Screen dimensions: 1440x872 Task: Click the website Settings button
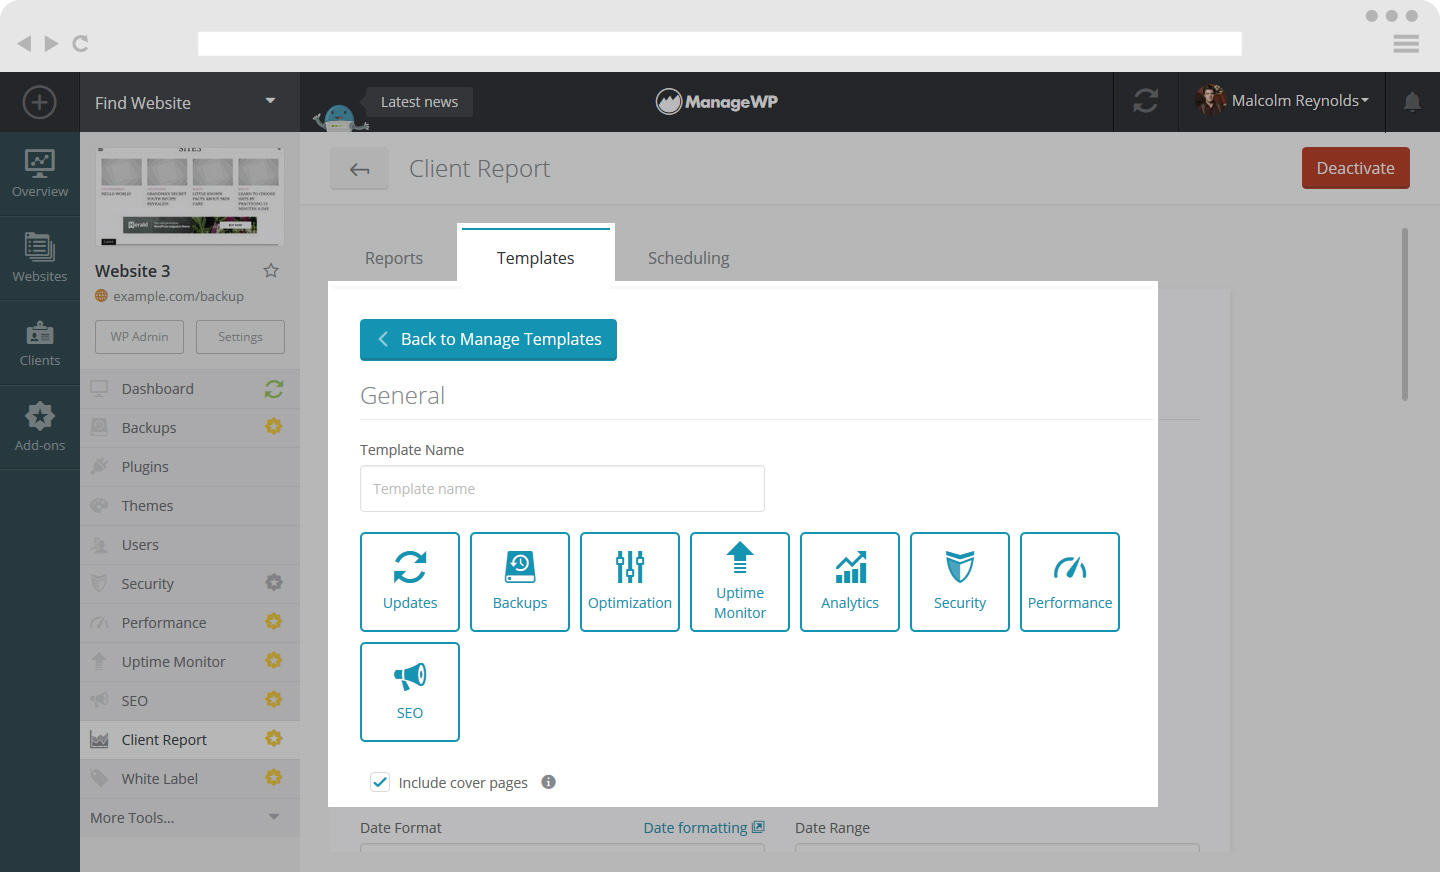(x=240, y=337)
